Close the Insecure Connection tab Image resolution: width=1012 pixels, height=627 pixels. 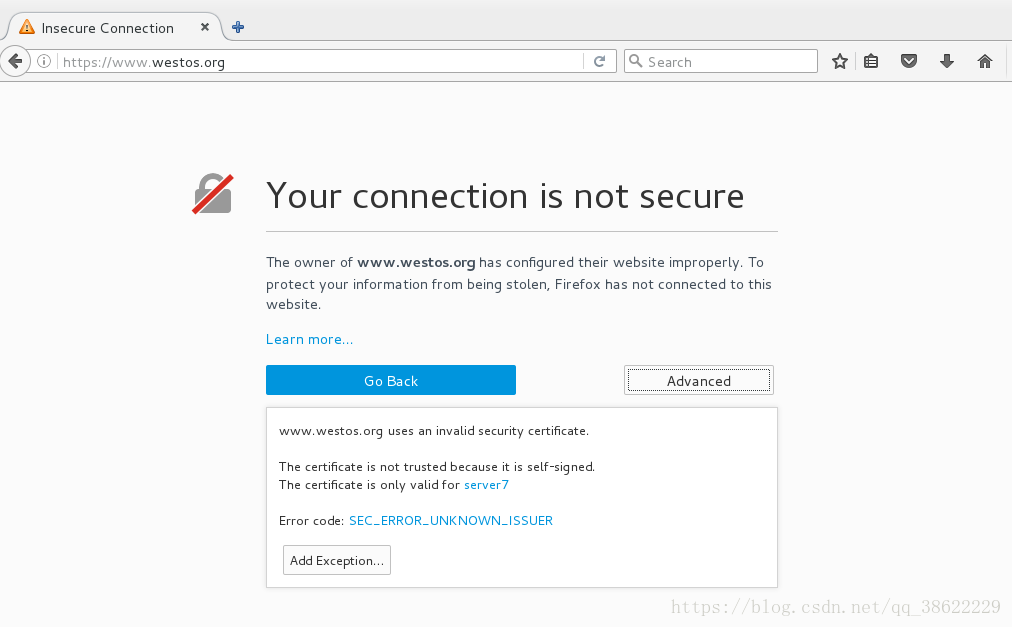click(x=205, y=27)
